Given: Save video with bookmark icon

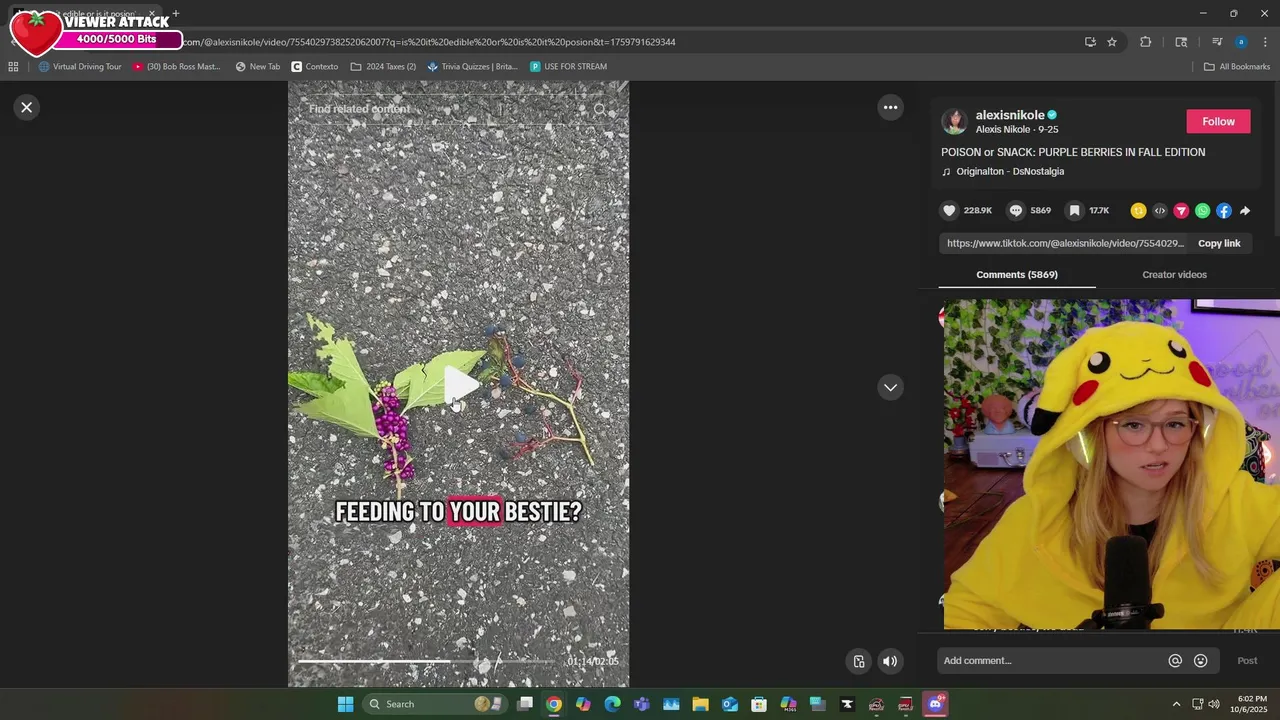Looking at the screenshot, I should pyautogui.click(x=1074, y=210).
